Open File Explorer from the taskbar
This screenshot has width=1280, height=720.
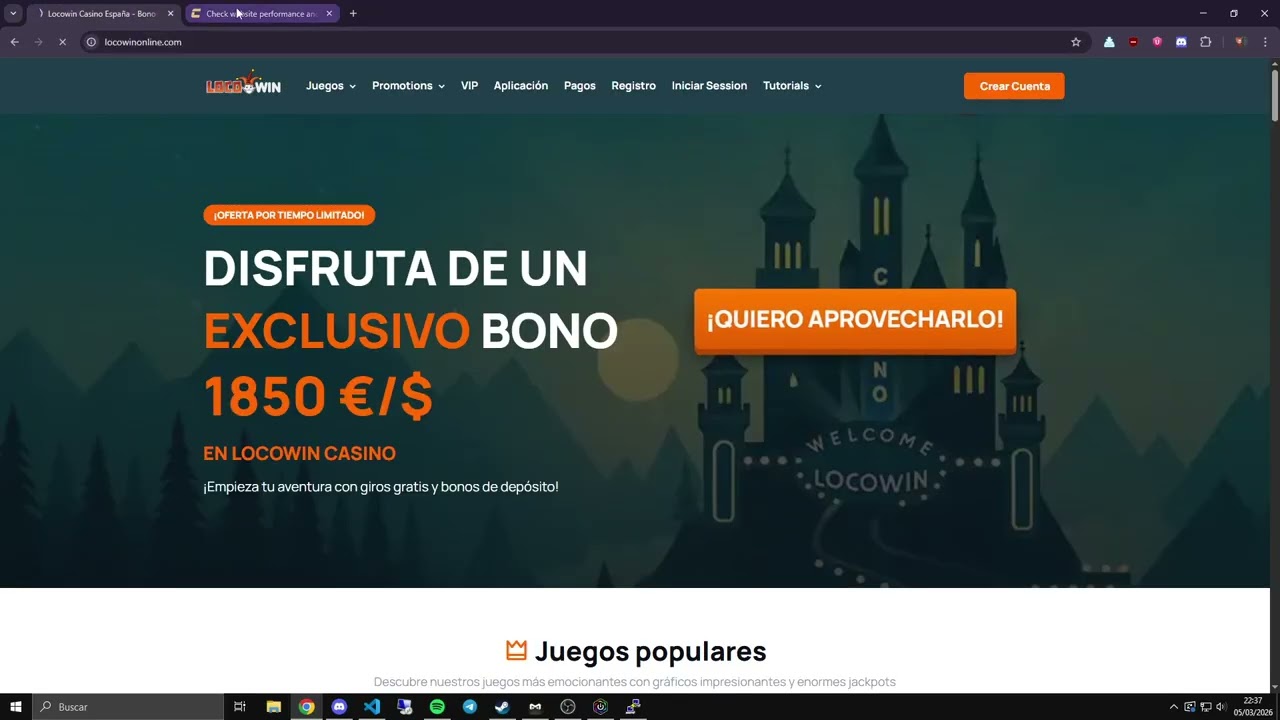pos(274,707)
